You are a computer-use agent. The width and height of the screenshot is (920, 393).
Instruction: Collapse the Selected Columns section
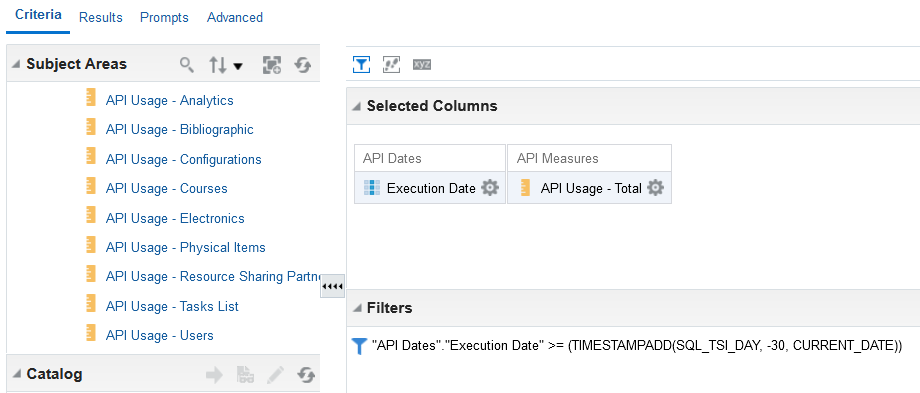click(356, 106)
